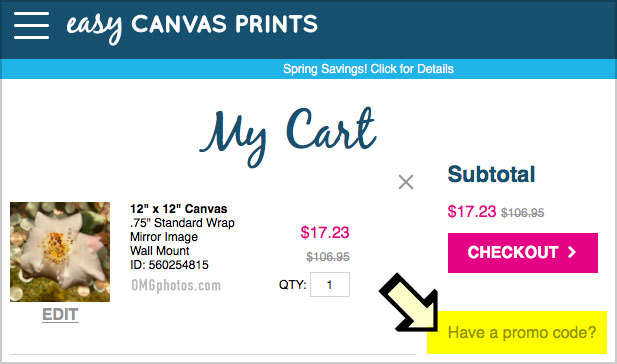Open the hamburger navigation menu

tap(31, 25)
